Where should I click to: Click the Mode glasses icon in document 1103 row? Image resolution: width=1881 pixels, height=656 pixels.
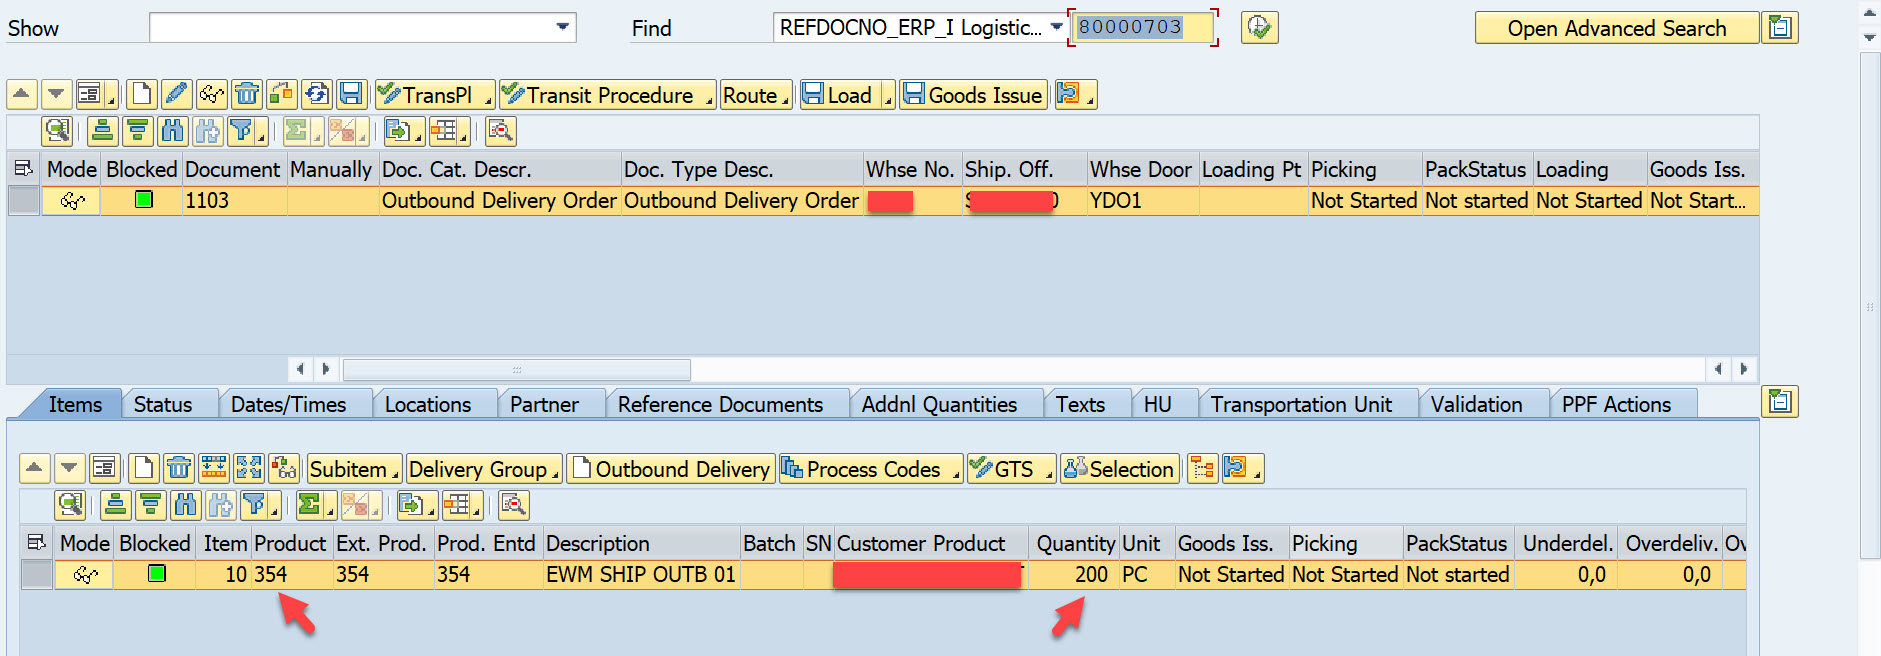click(72, 201)
